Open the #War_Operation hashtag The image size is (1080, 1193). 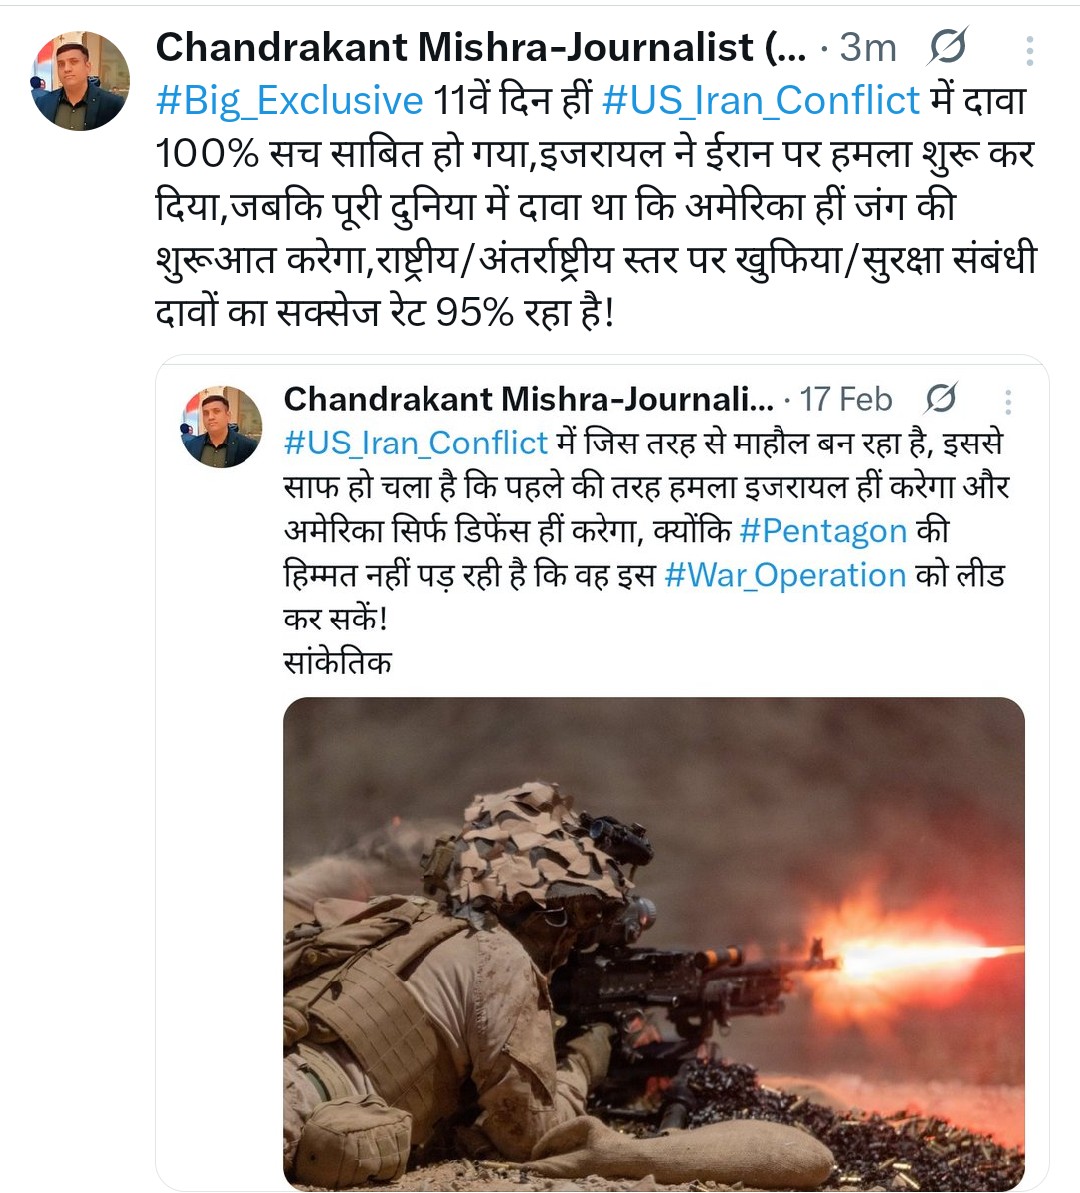tap(785, 575)
